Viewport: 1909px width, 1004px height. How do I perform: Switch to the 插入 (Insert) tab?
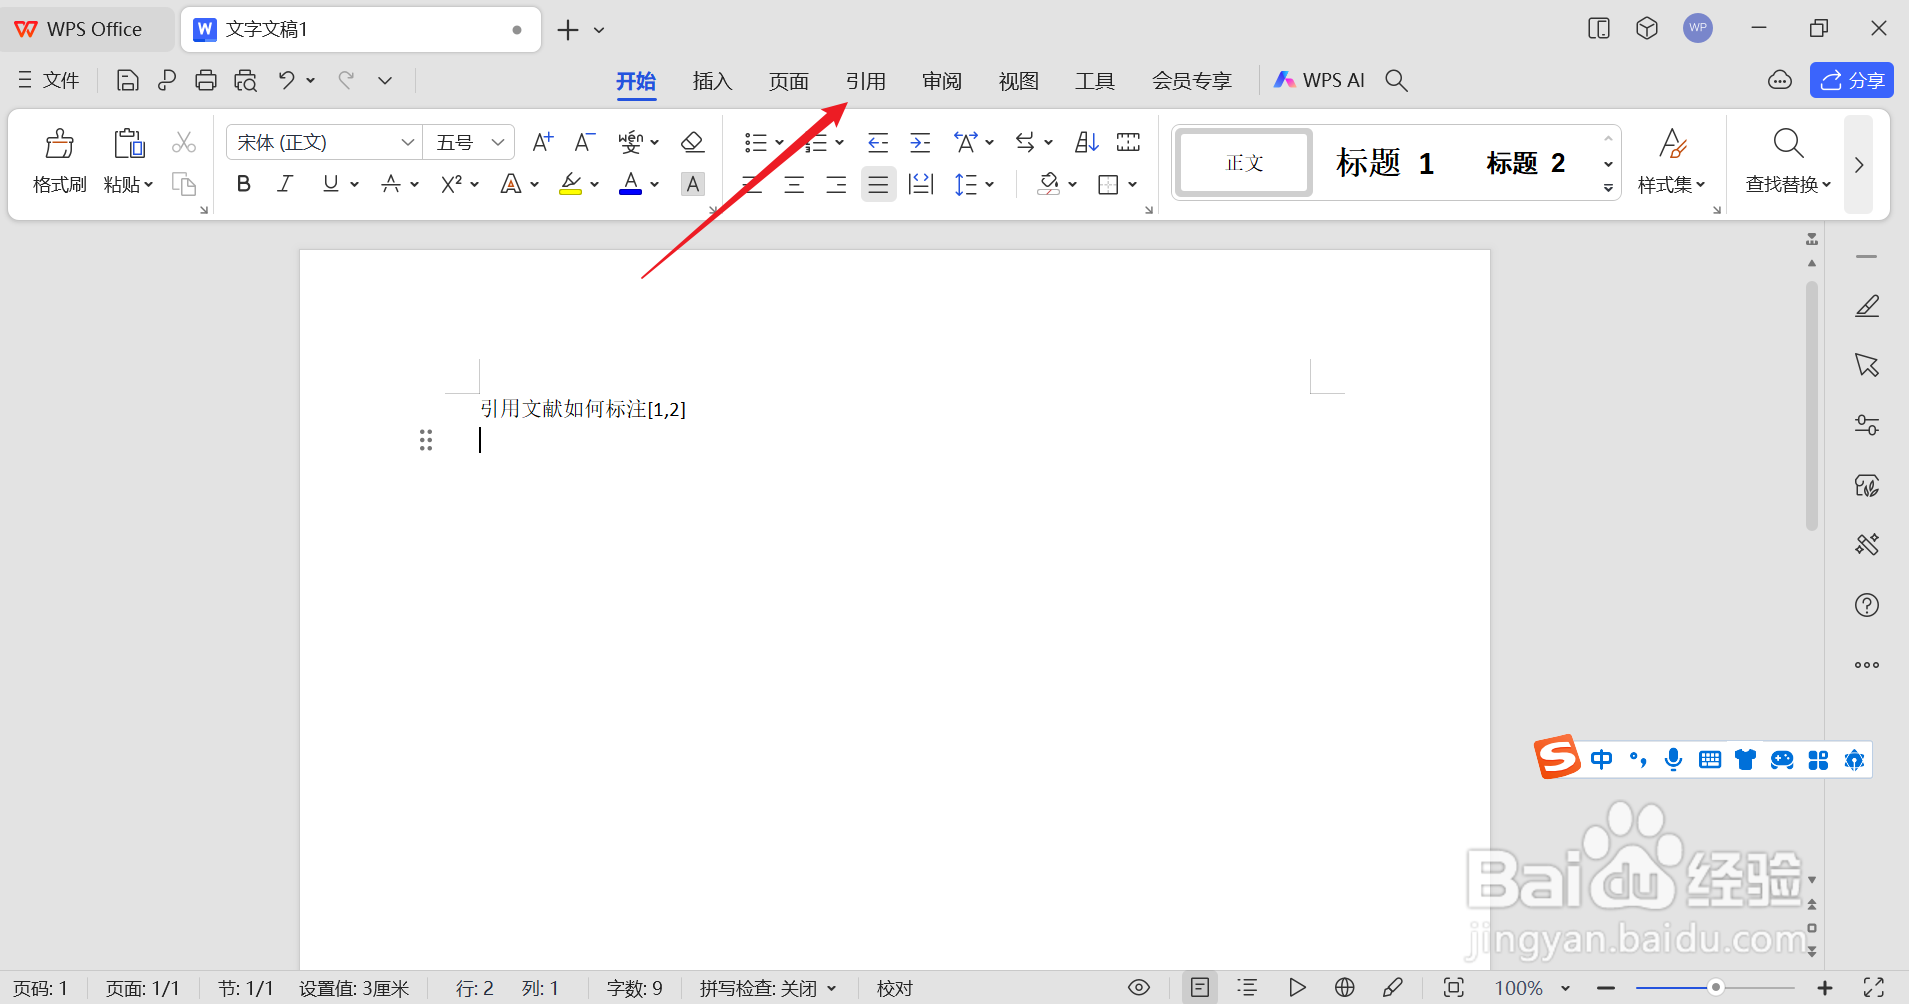[712, 81]
